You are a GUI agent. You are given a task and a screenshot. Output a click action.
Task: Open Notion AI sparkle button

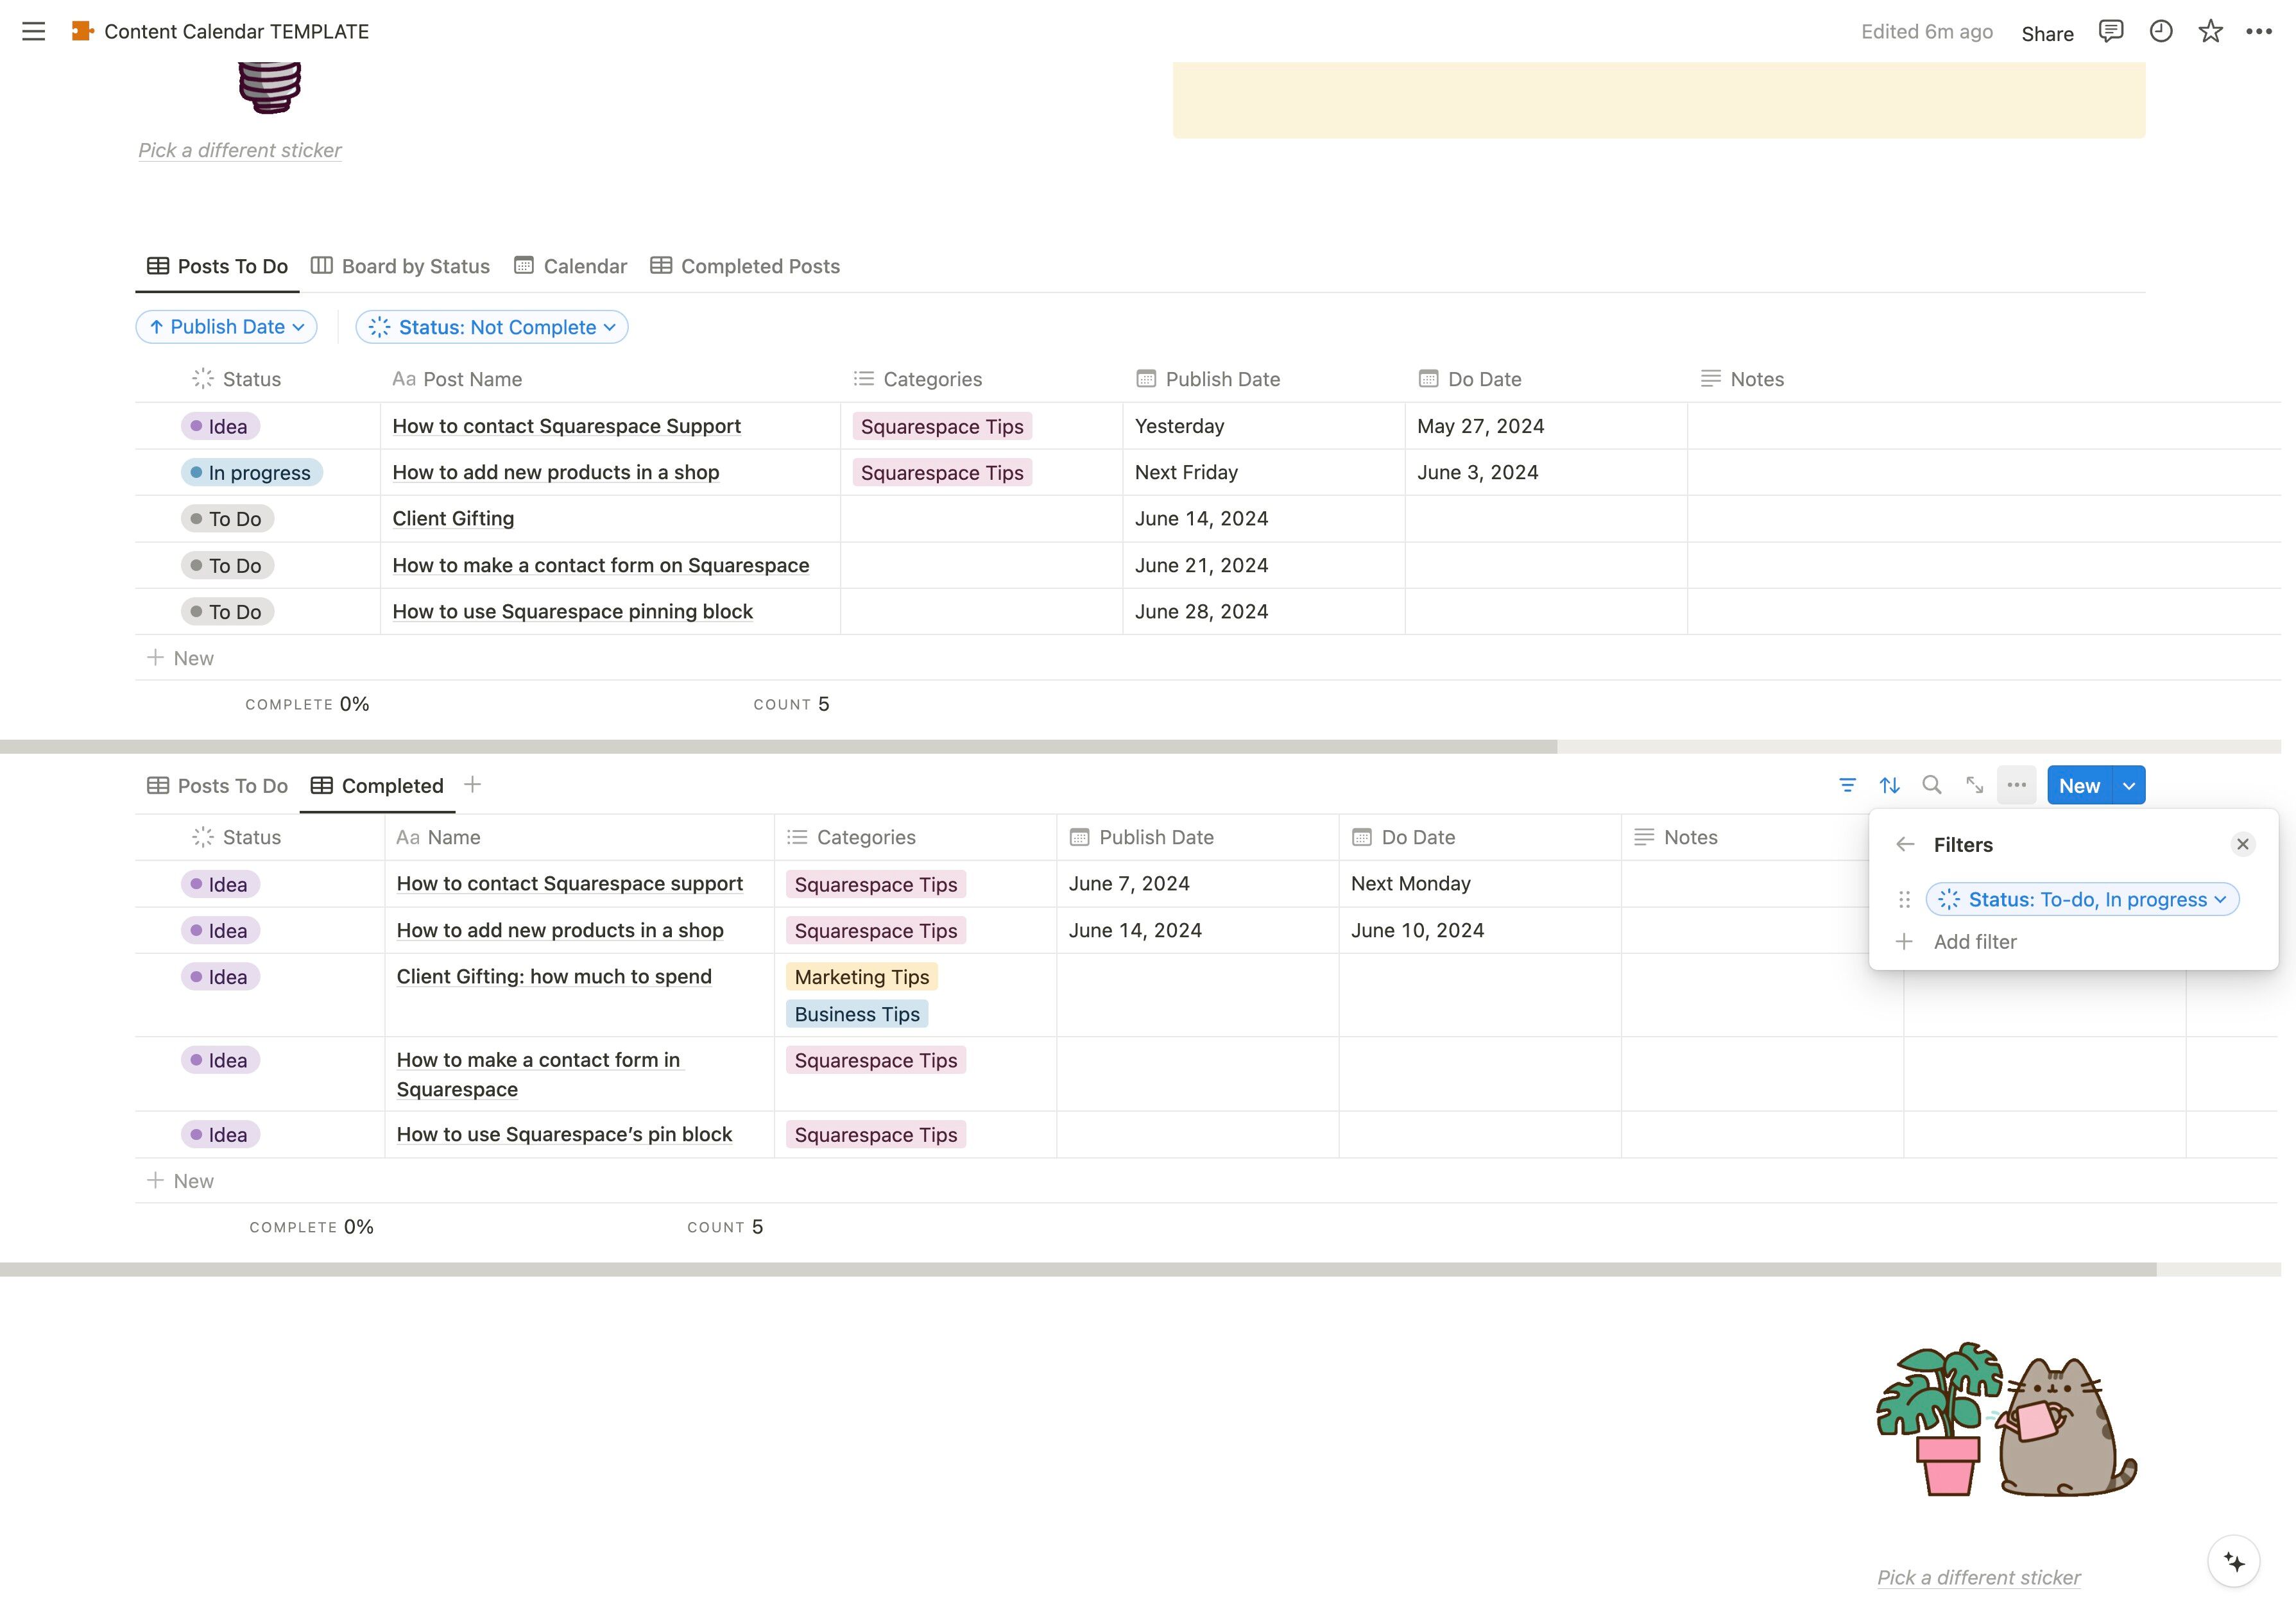[2233, 1561]
